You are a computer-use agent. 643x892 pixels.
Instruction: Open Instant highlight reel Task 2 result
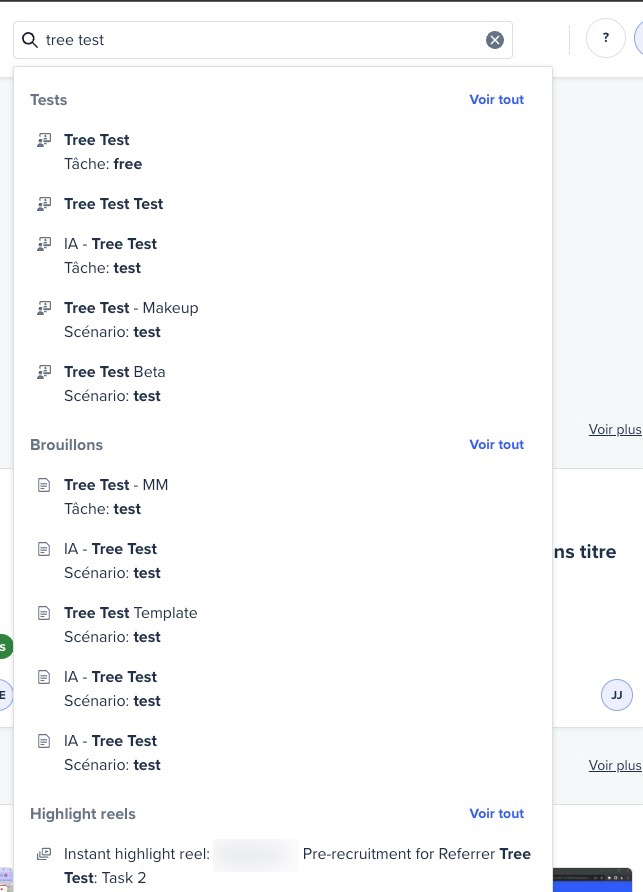click(283, 866)
